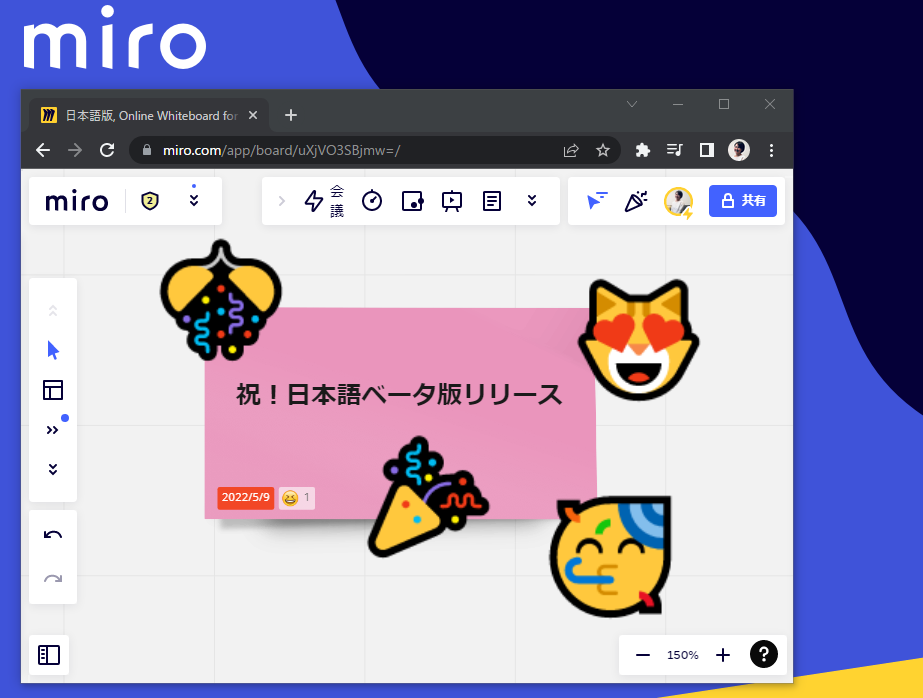Viewport: 923px width, 698px height.
Task: Go forward in the browser
Action: [x=75, y=150]
